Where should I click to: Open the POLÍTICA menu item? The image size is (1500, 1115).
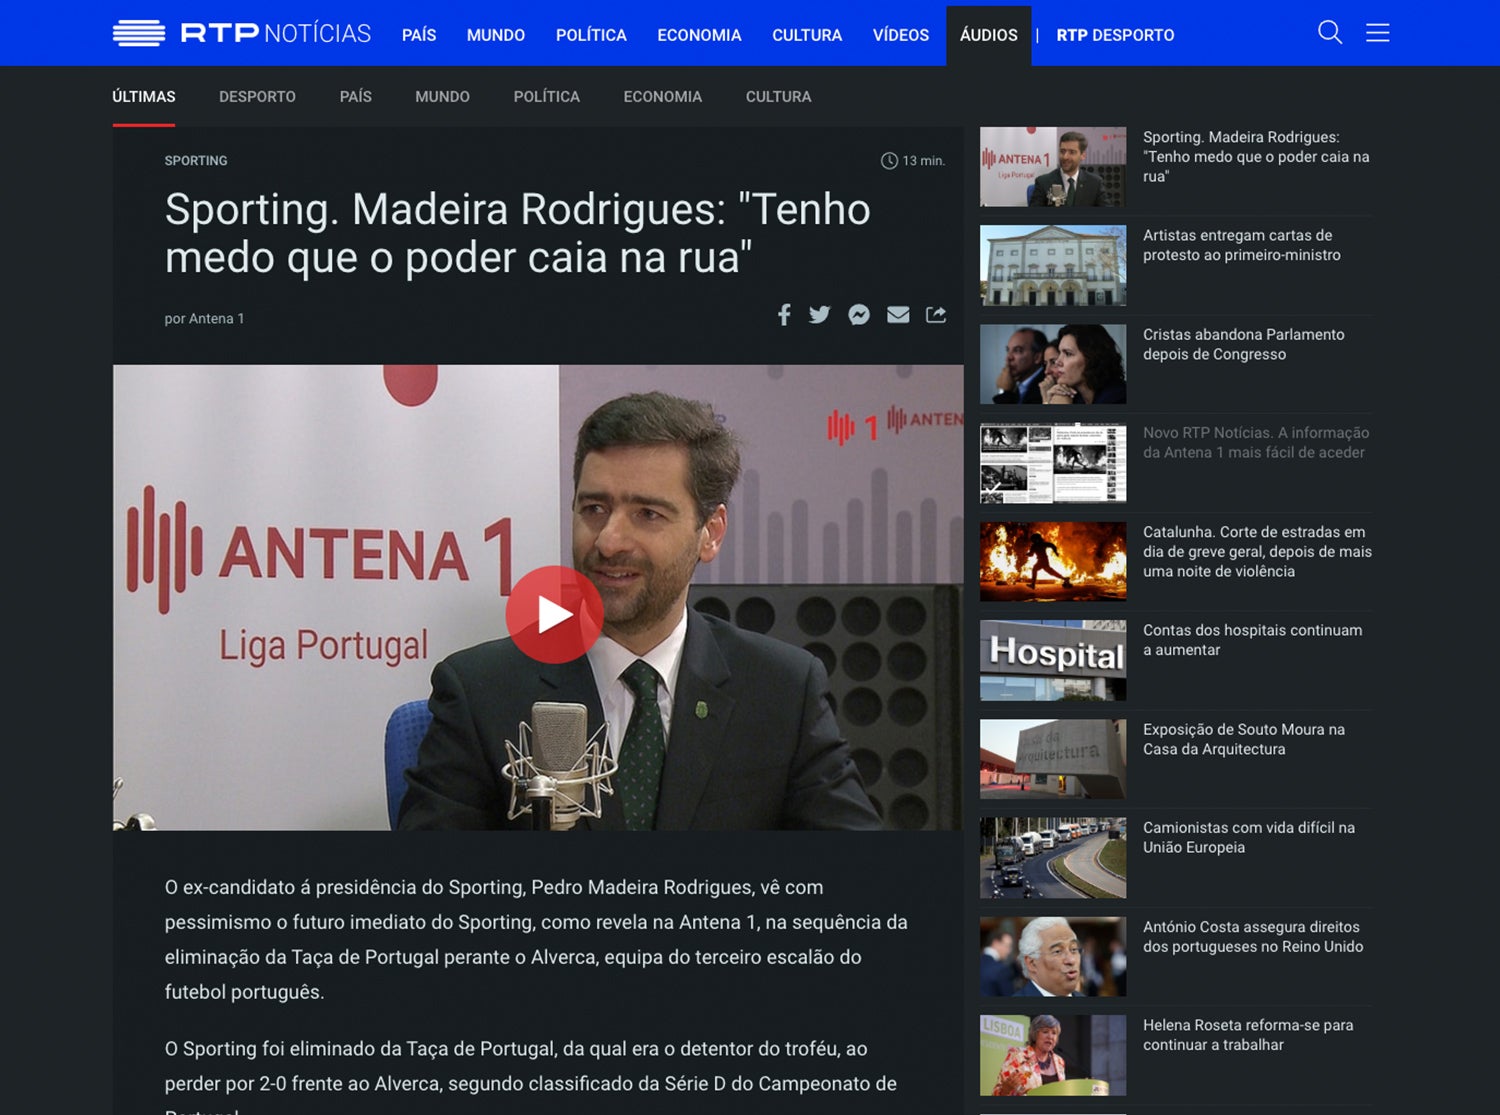tap(591, 35)
